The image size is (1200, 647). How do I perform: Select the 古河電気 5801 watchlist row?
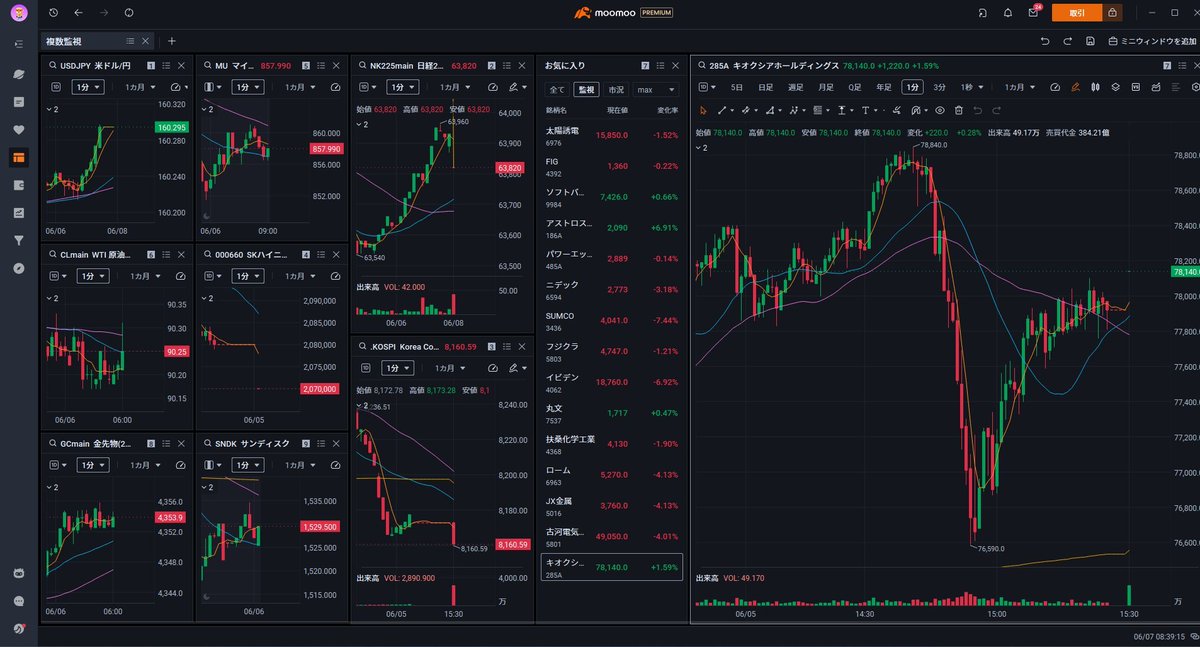[612, 537]
